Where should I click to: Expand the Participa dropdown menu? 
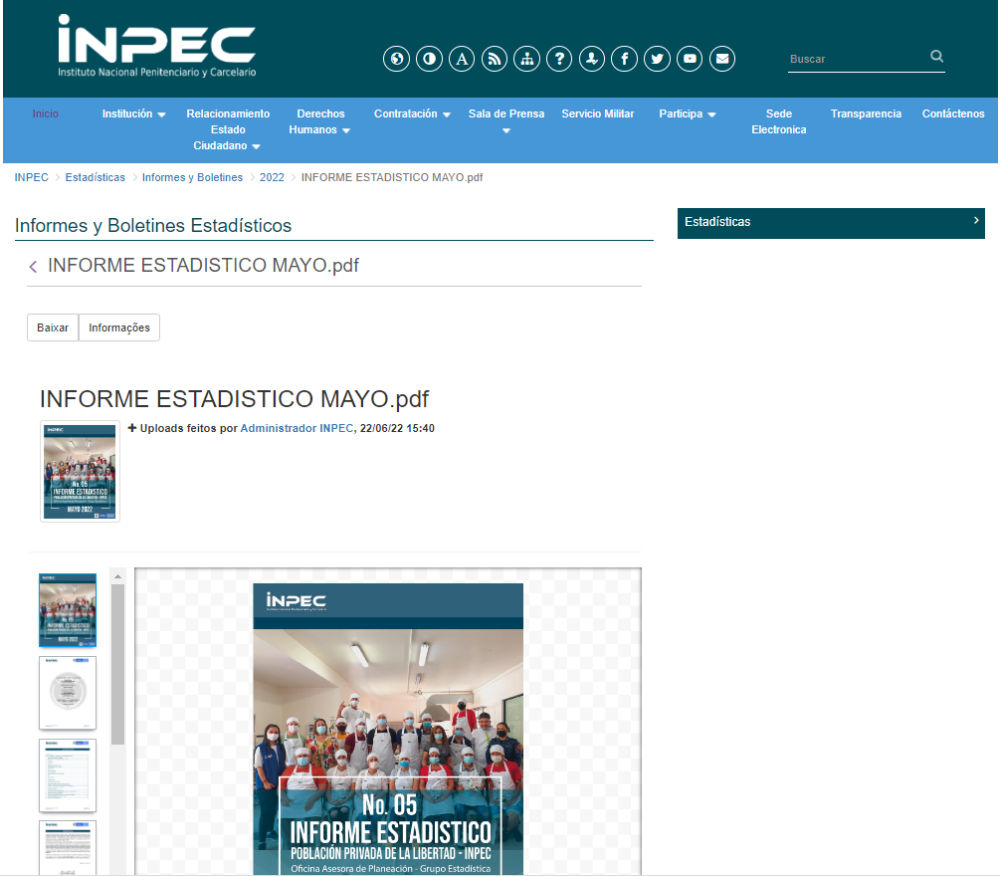[687, 114]
